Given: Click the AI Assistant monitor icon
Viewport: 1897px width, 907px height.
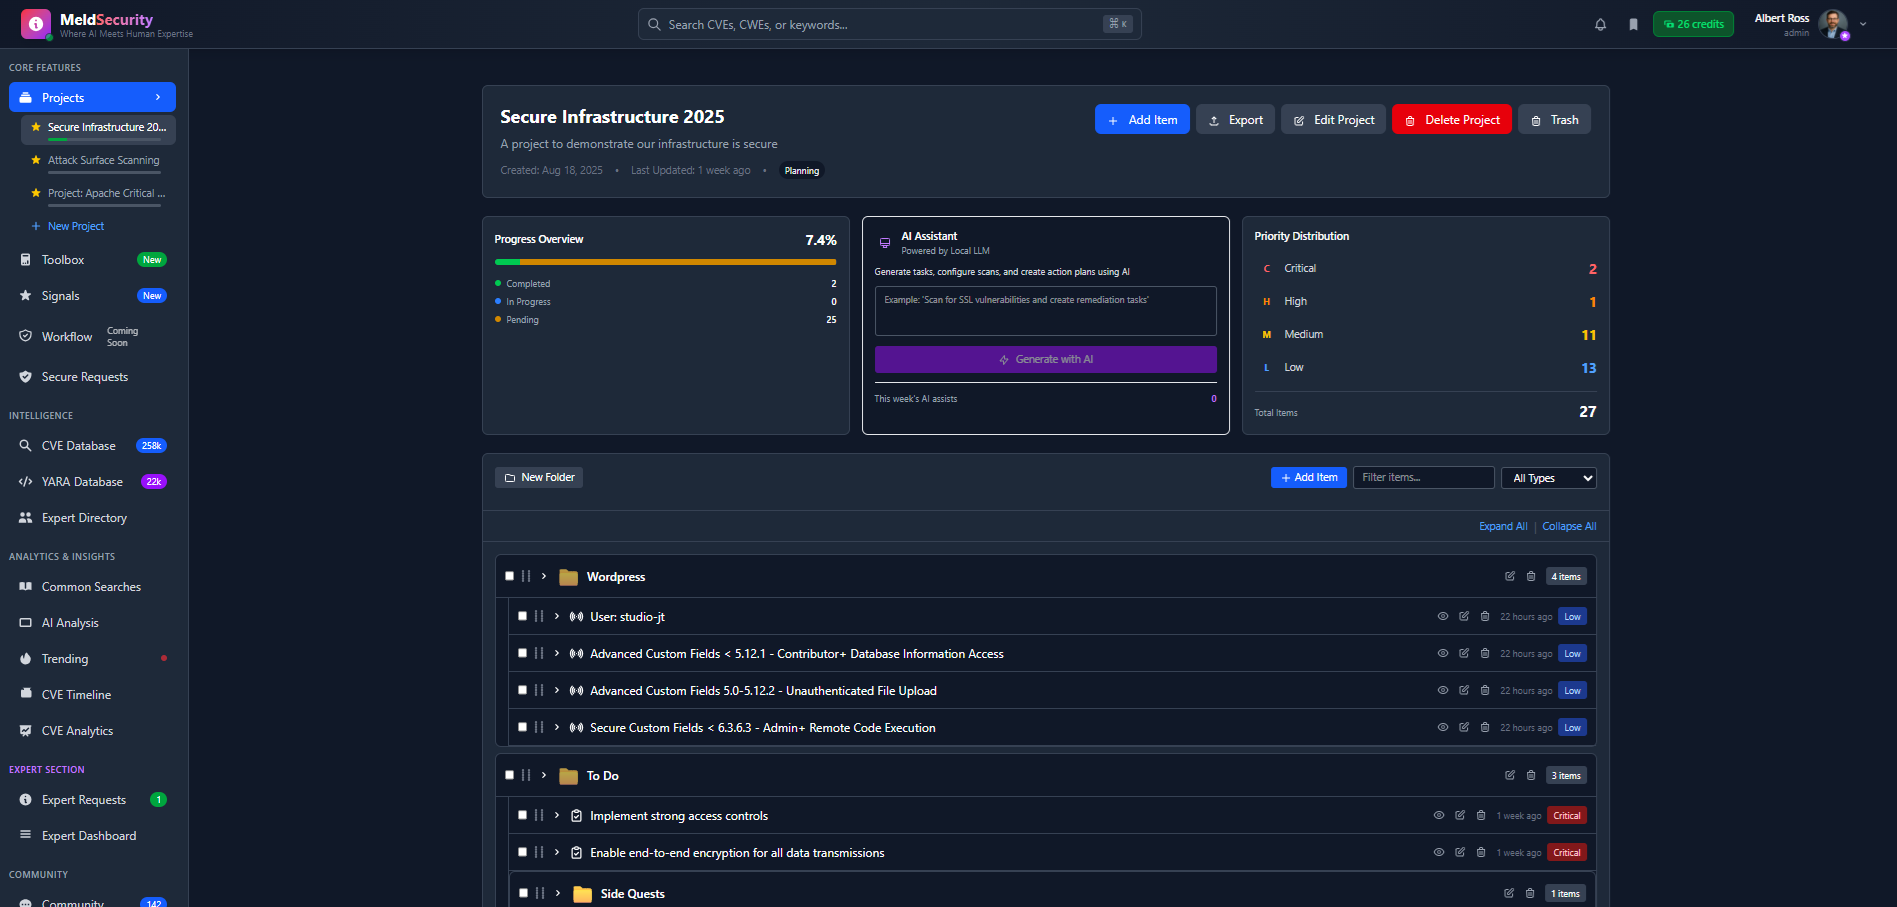Looking at the screenshot, I should point(885,243).
